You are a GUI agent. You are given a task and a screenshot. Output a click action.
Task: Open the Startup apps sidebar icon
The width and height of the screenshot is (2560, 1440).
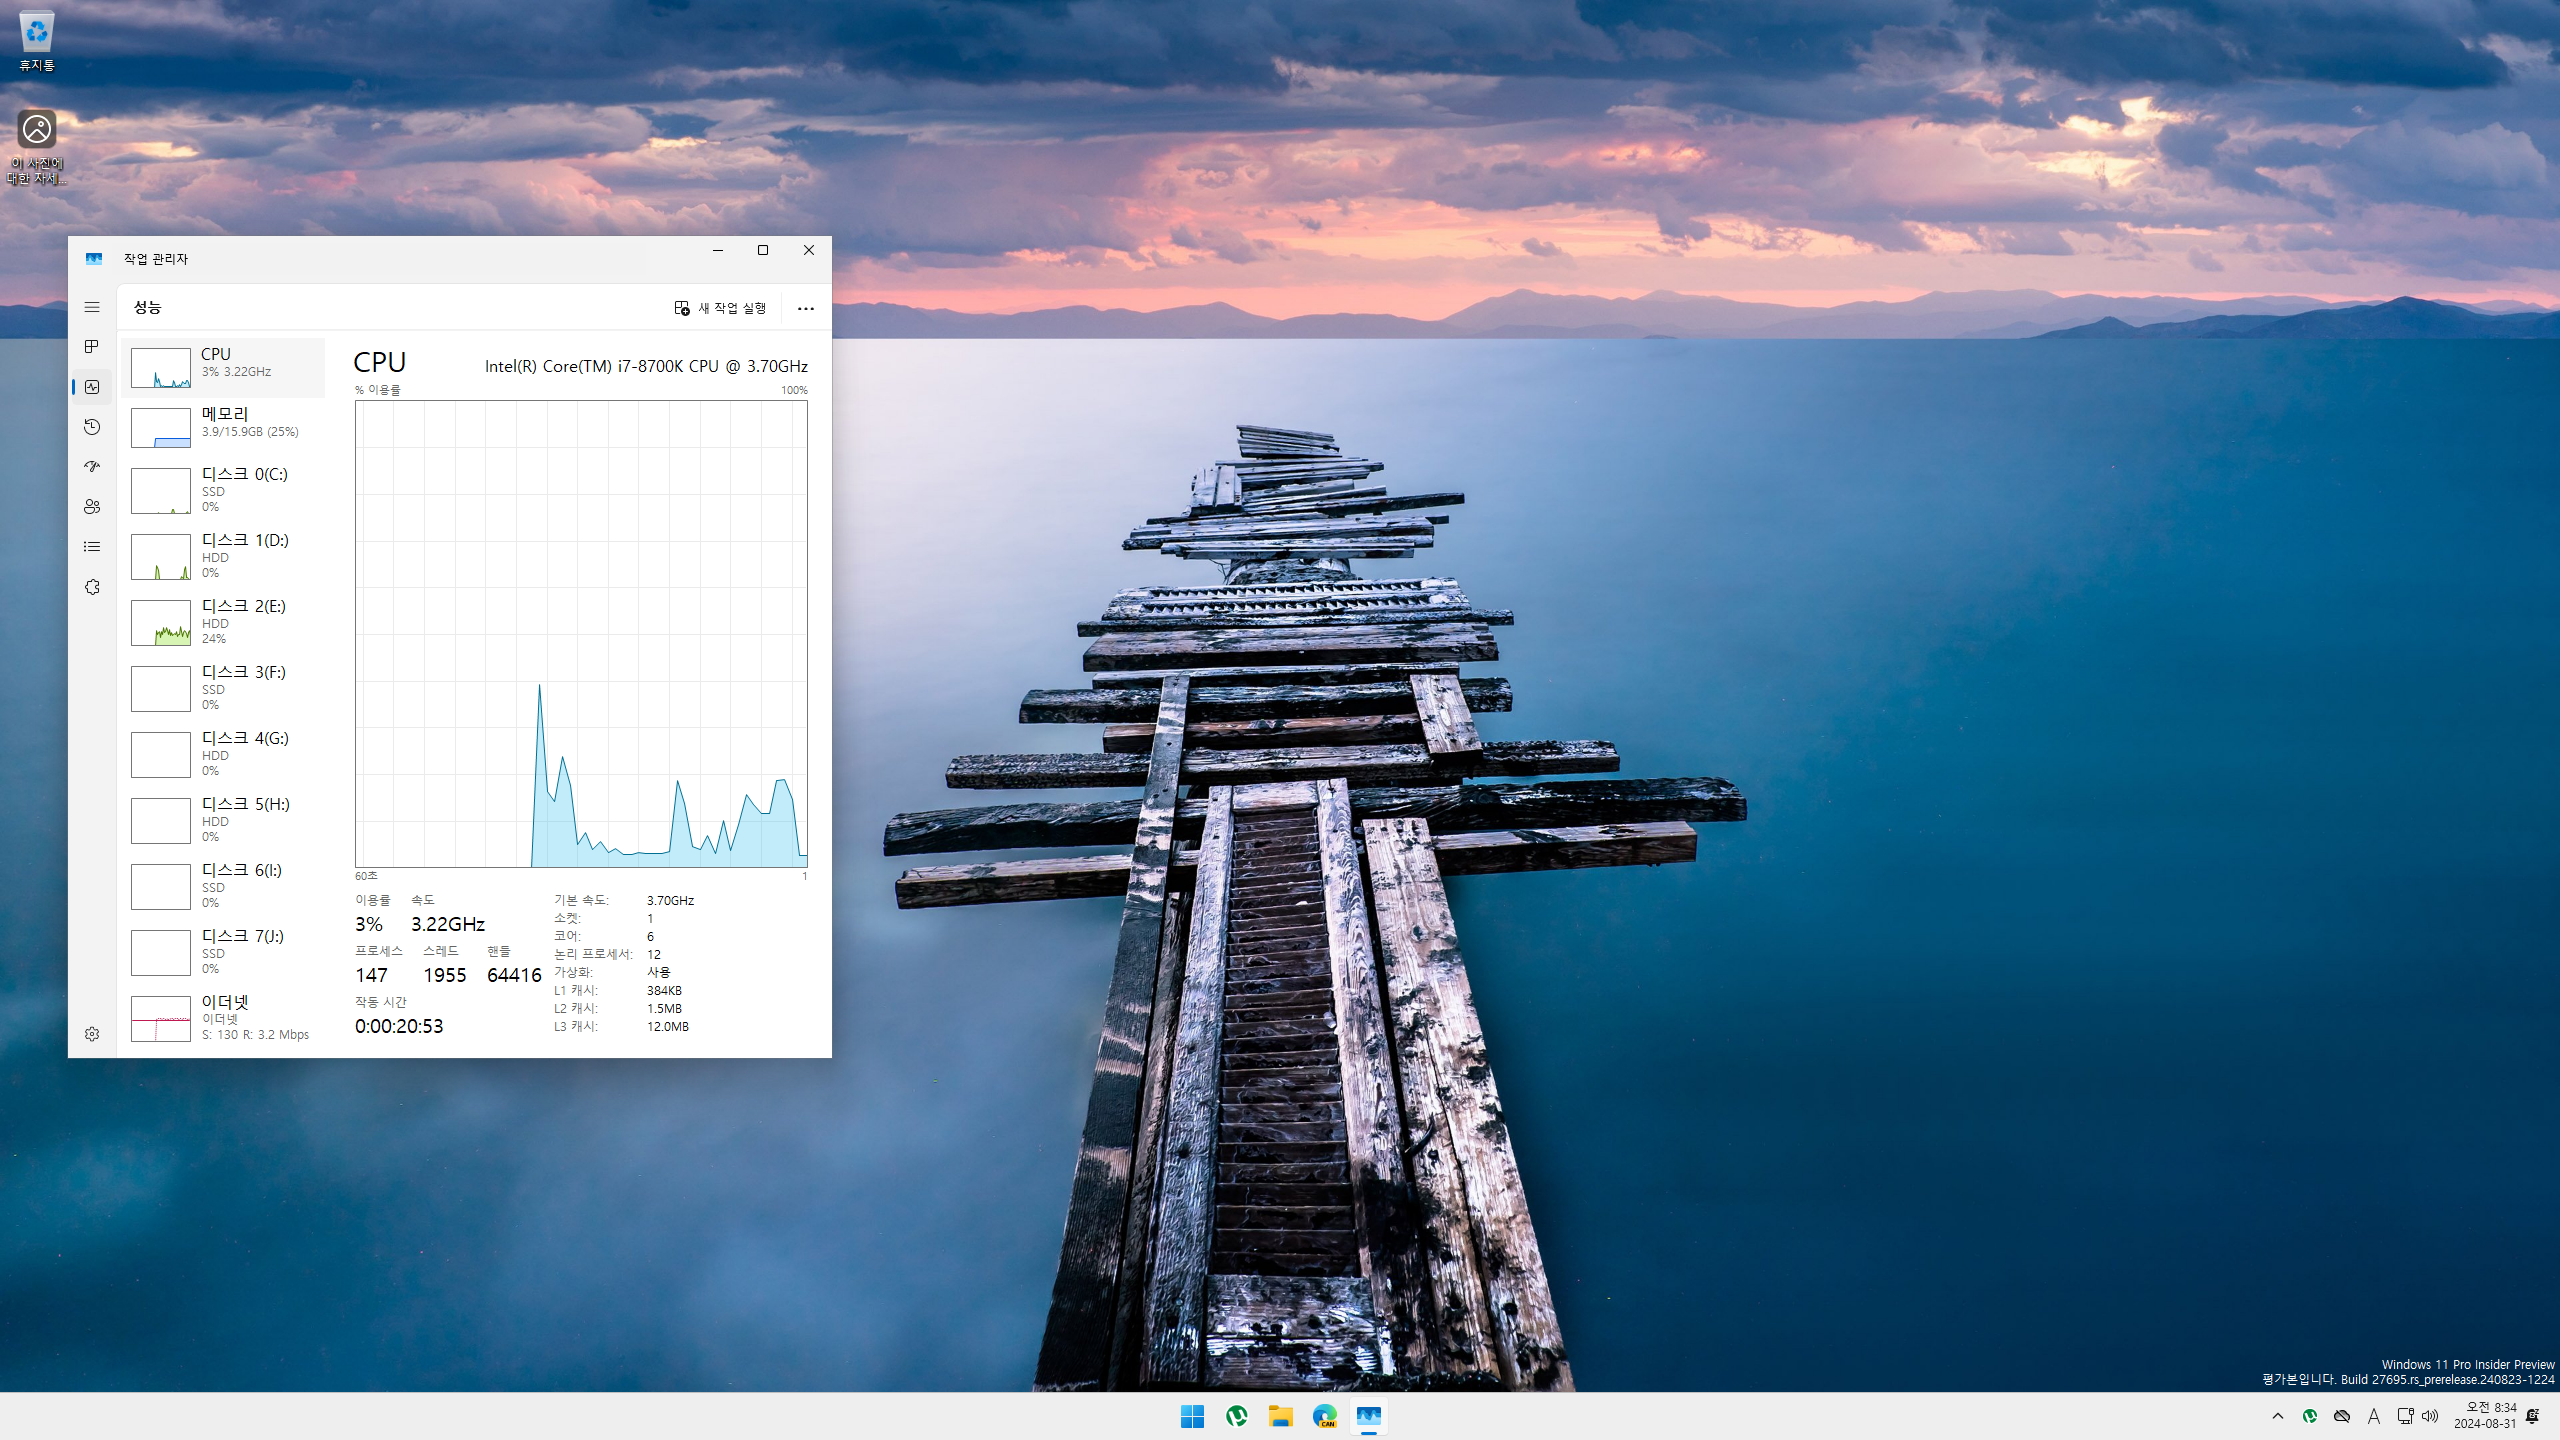pyautogui.click(x=92, y=467)
